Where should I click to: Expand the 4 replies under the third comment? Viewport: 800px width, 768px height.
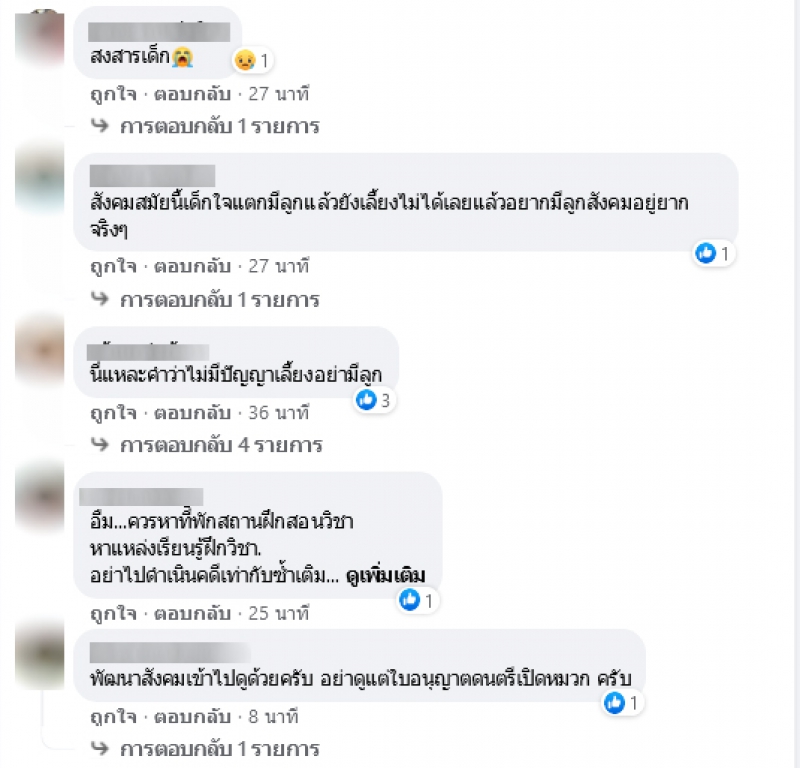(x=221, y=445)
